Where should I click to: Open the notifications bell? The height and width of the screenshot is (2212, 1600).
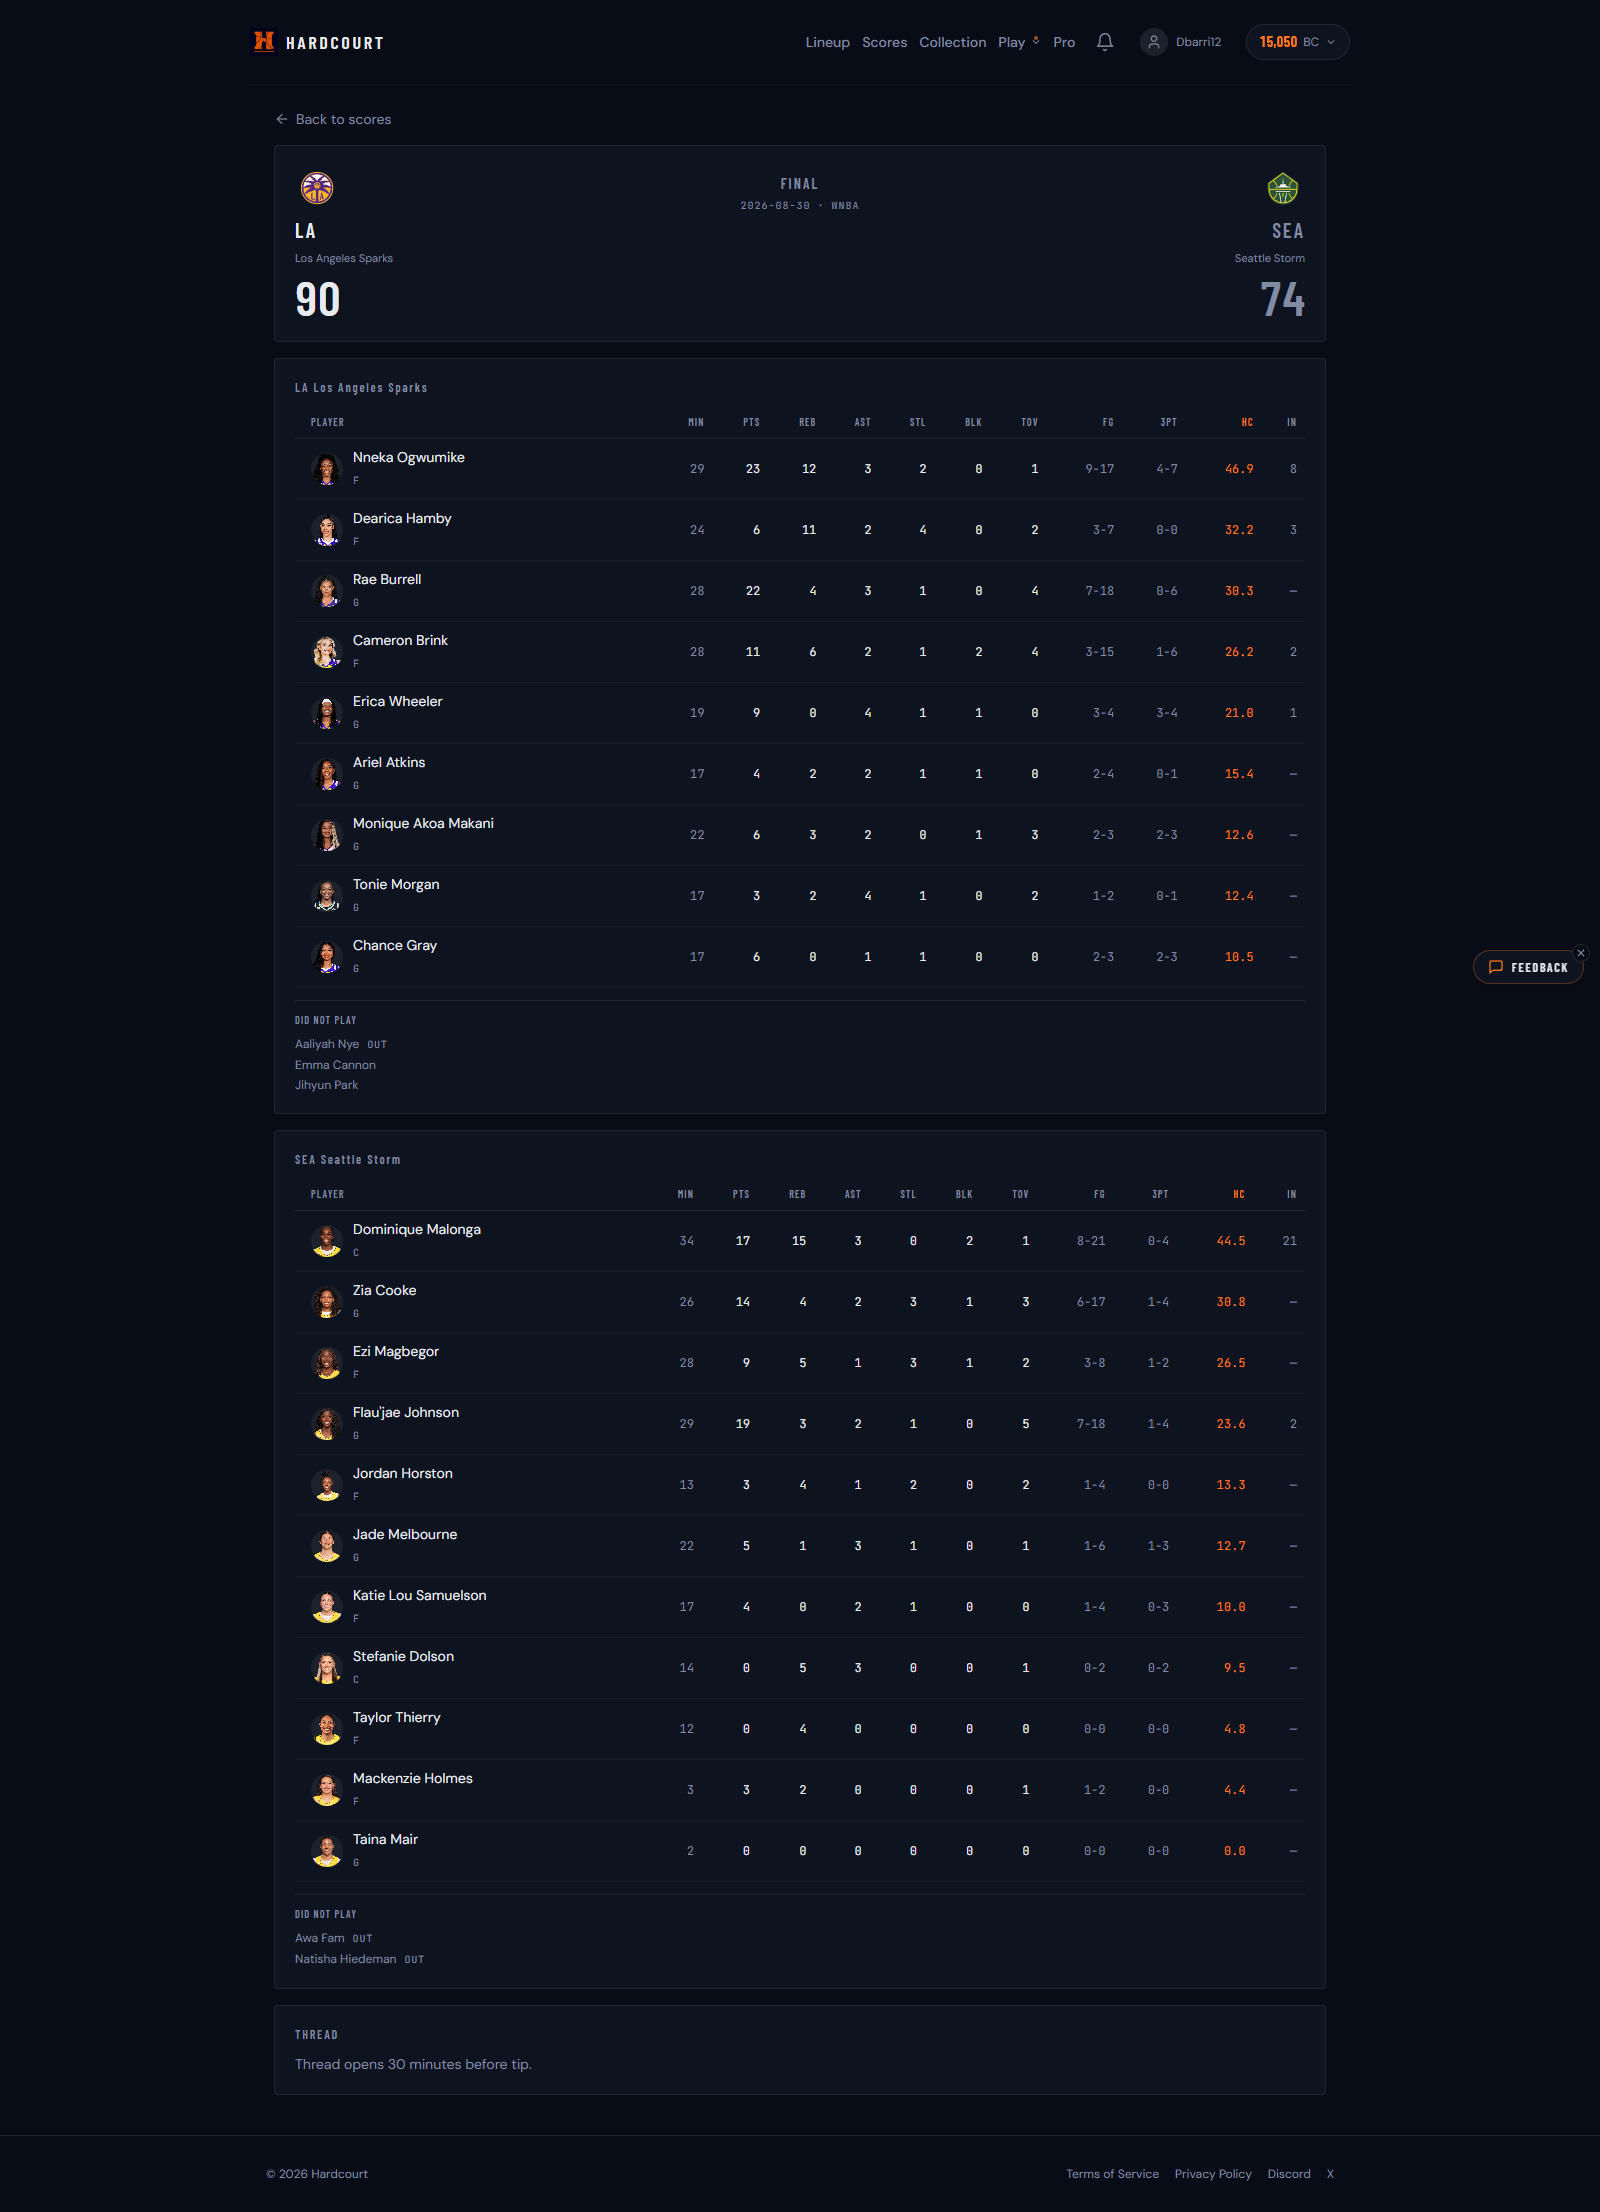click(1105, 42)
